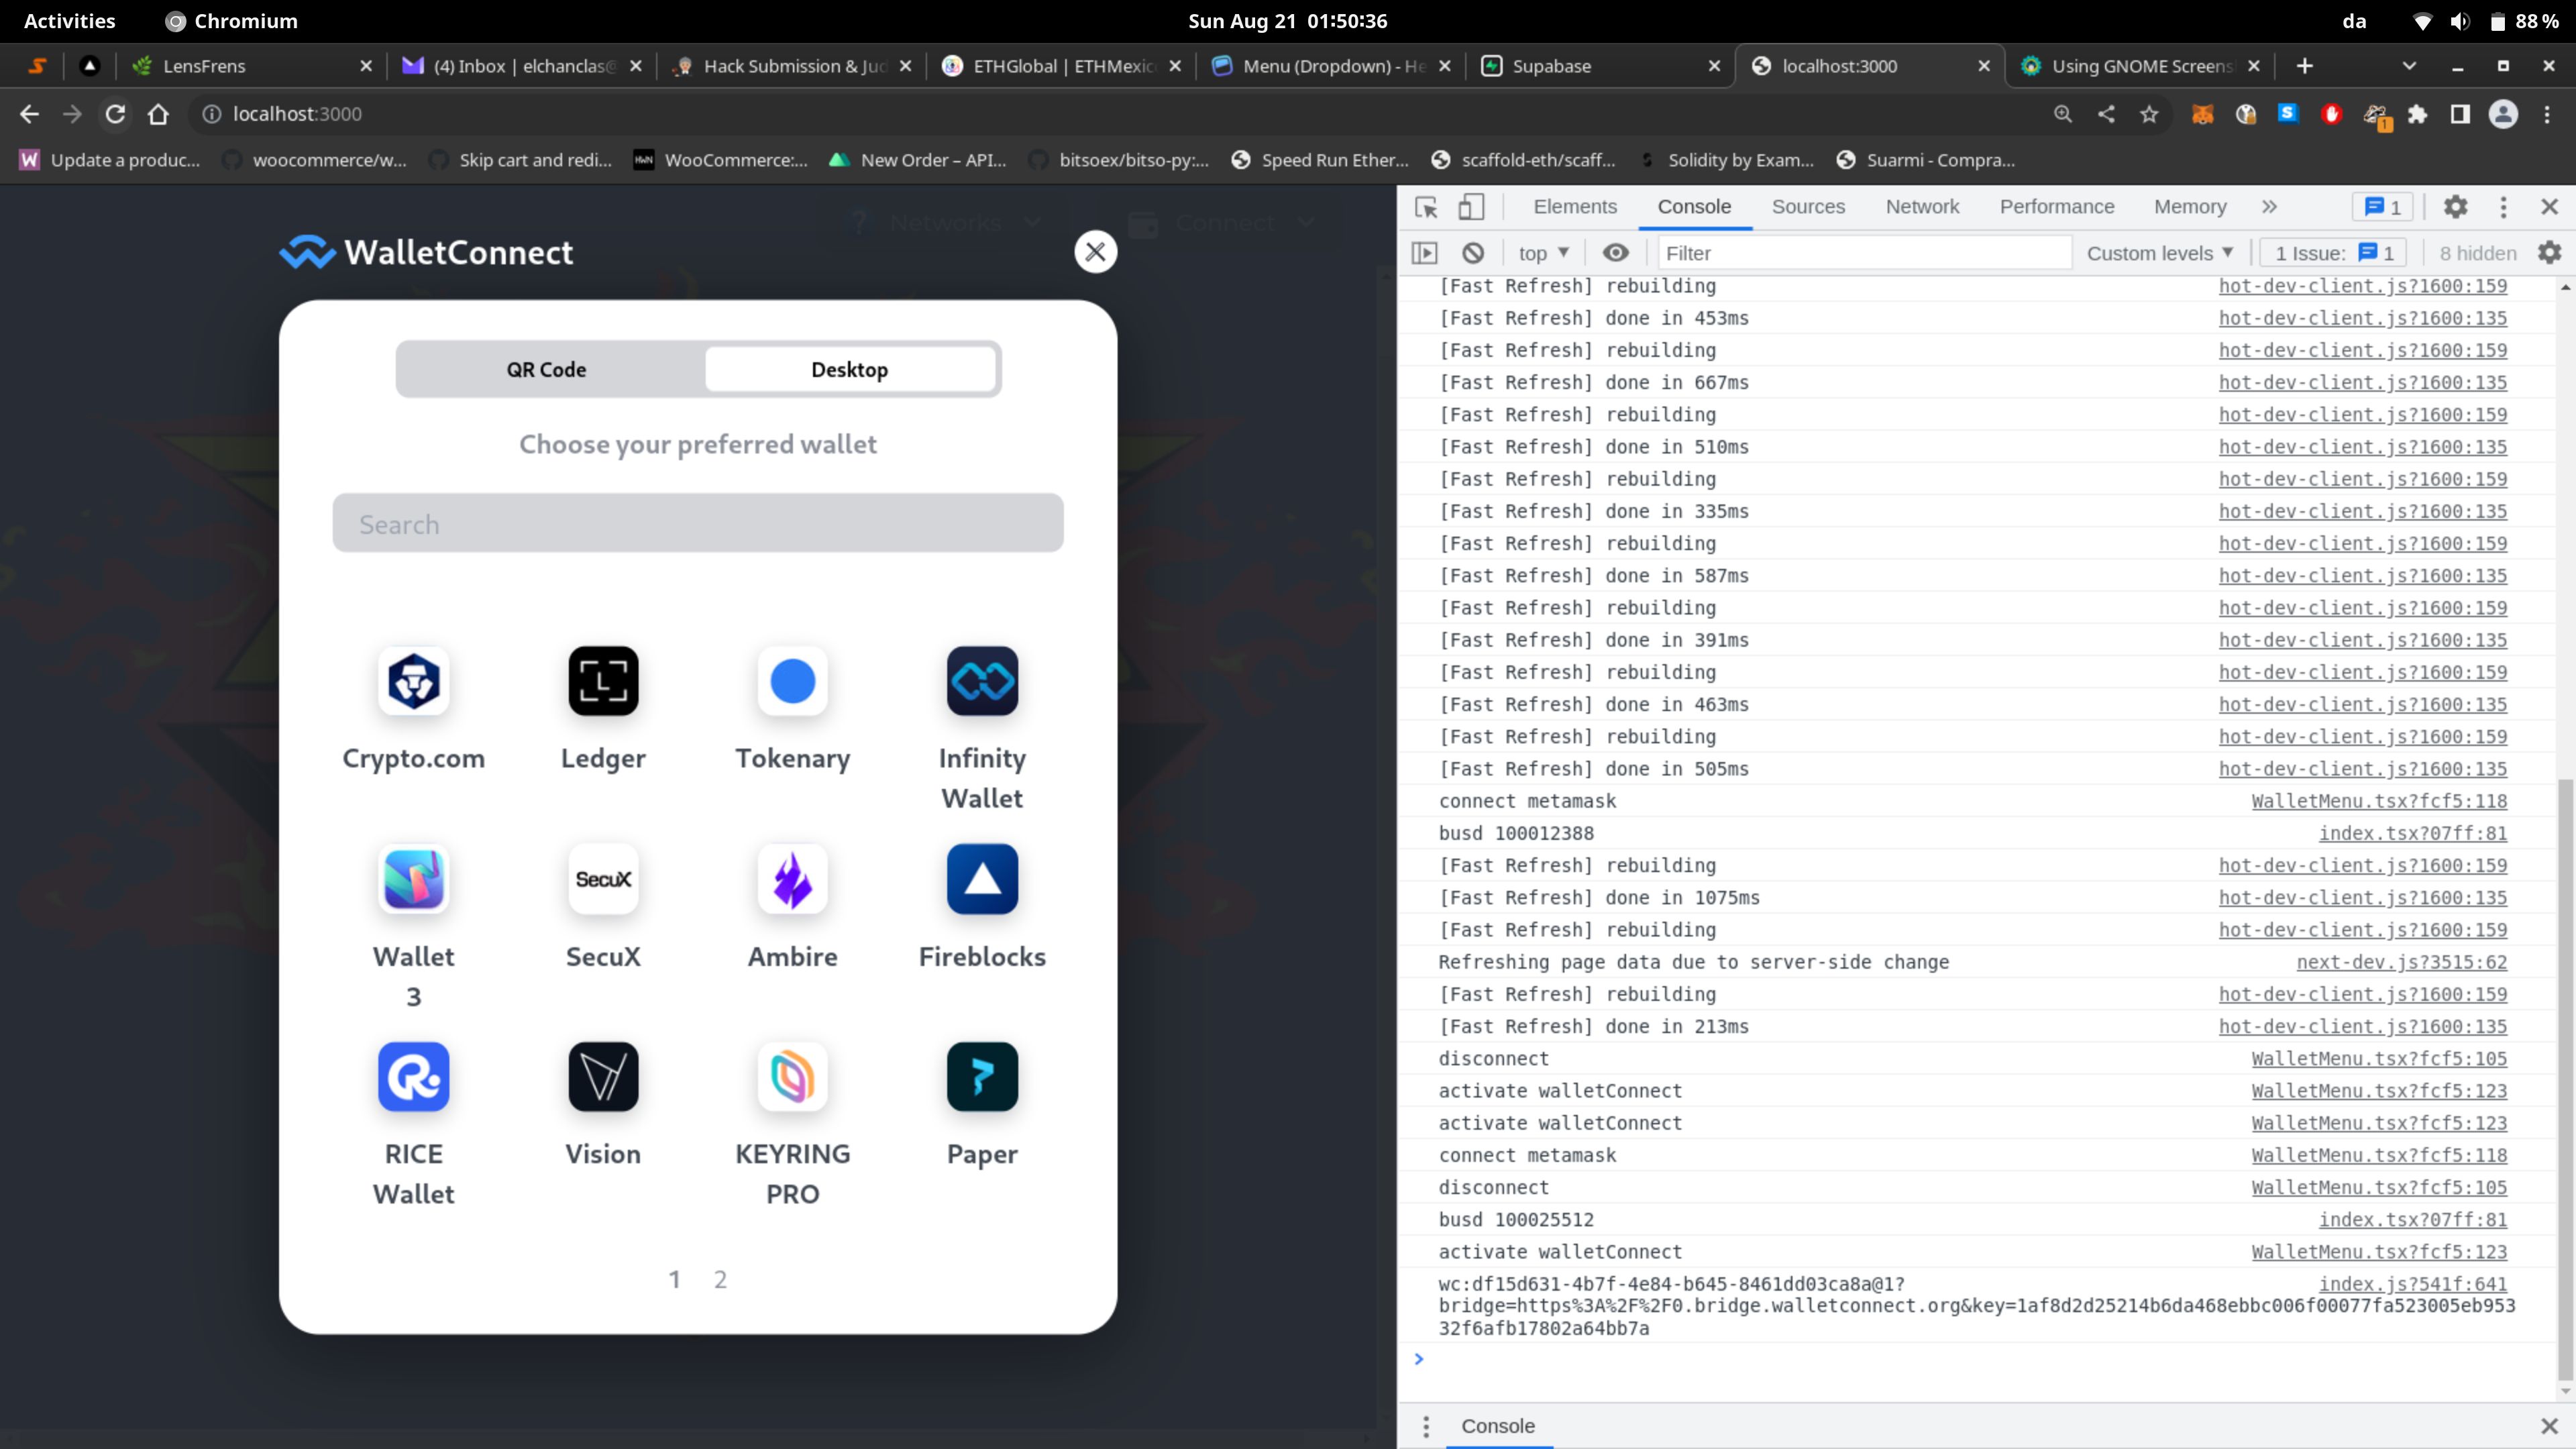Click the '1 Issue' indicator

pos(2332,253)
